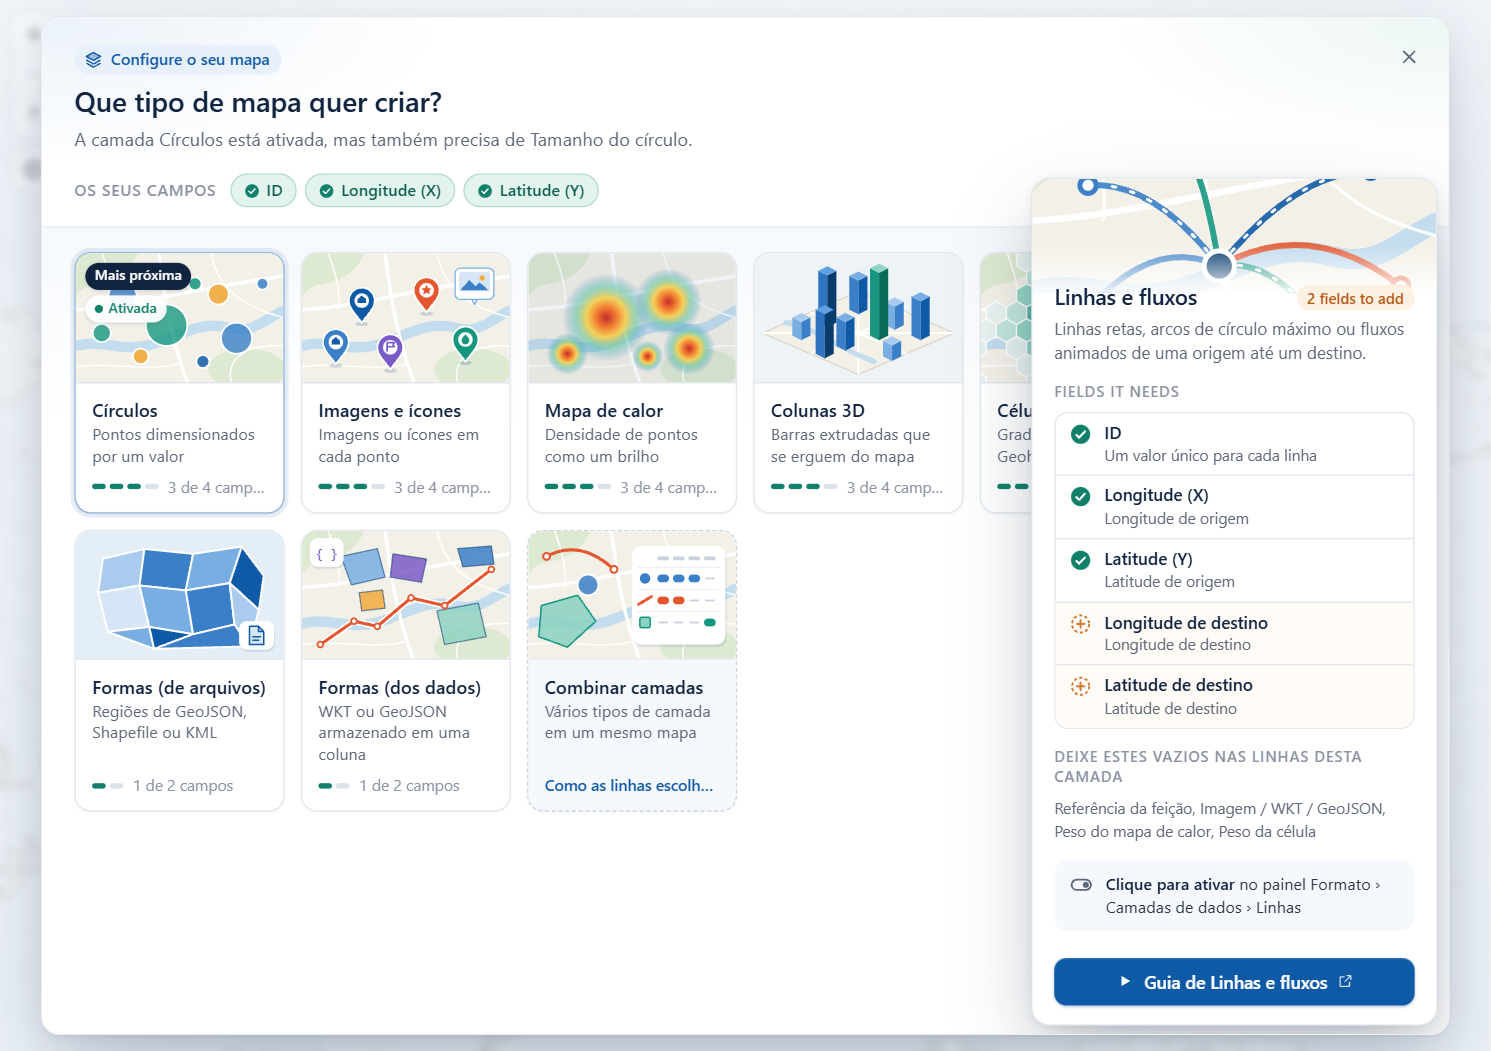Click '3 de 4 camp...' on Mapa de calor card

tap(668, 488)
